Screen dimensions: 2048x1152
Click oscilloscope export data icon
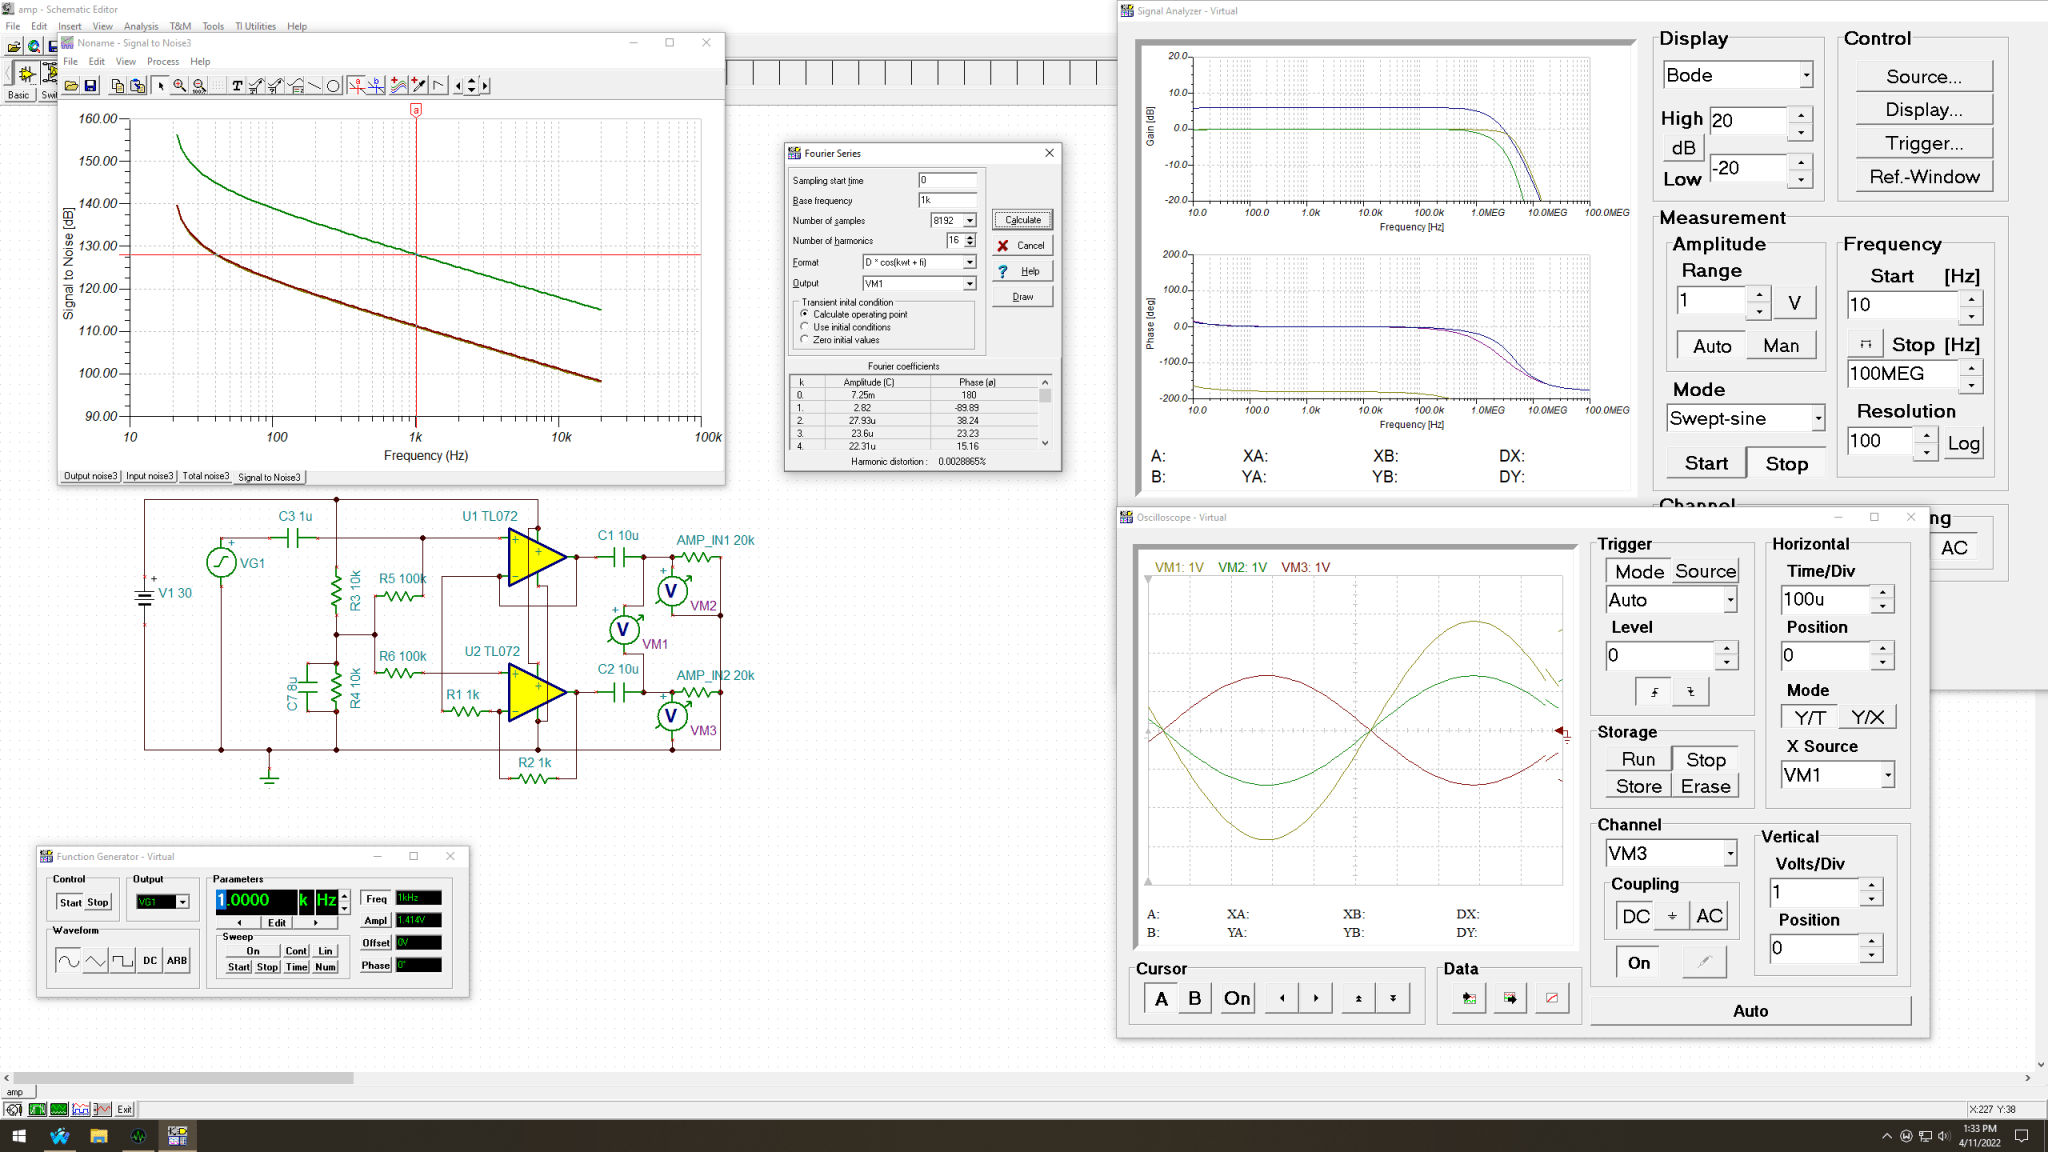1510,998
